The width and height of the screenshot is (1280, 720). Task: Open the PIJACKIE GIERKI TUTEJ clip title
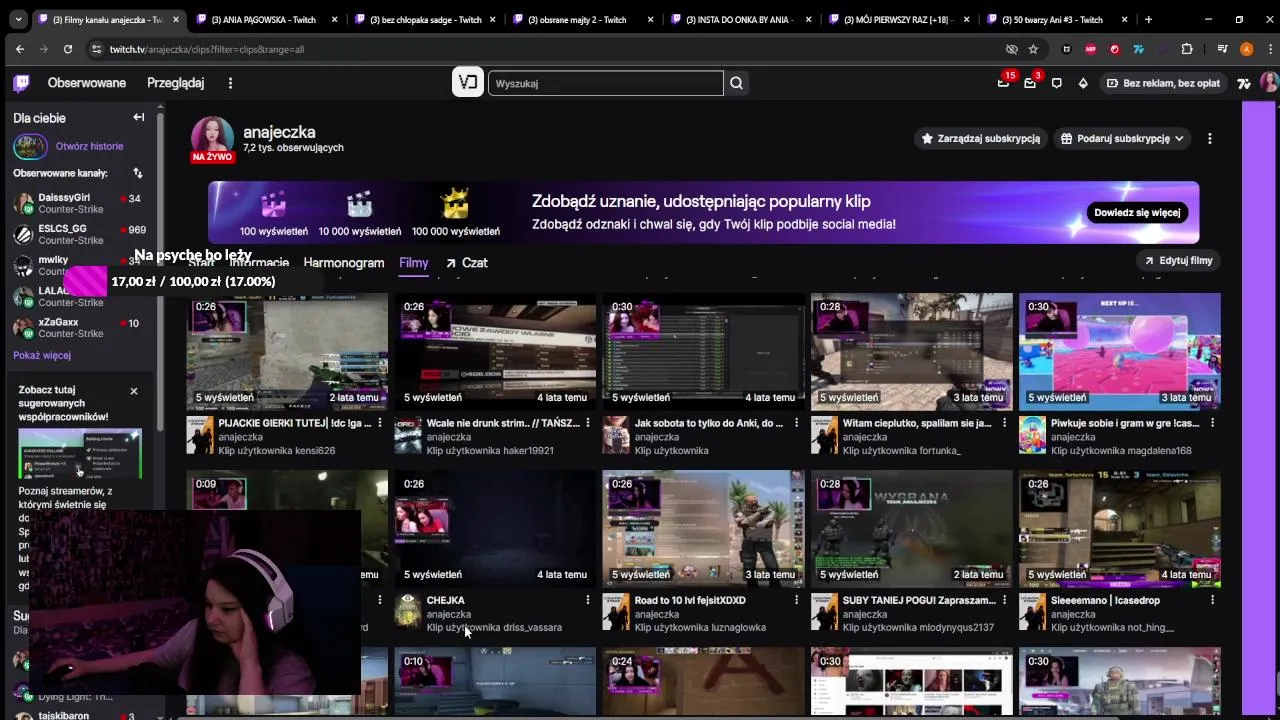[x=295, y=423]
